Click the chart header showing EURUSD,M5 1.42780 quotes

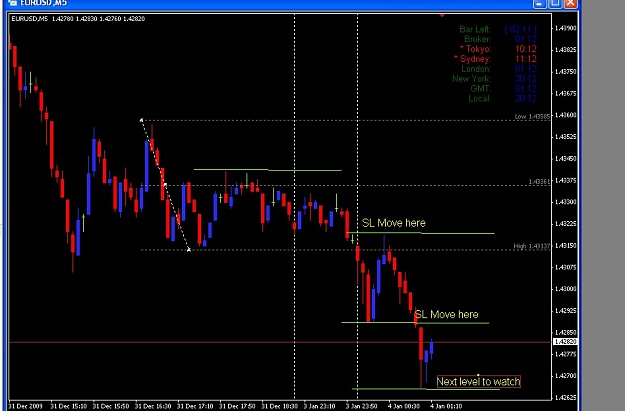[78, 18]
